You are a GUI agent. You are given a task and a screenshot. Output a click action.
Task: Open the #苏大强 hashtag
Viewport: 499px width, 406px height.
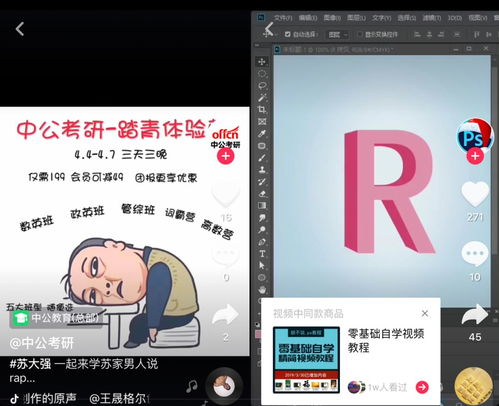point(30,364)
